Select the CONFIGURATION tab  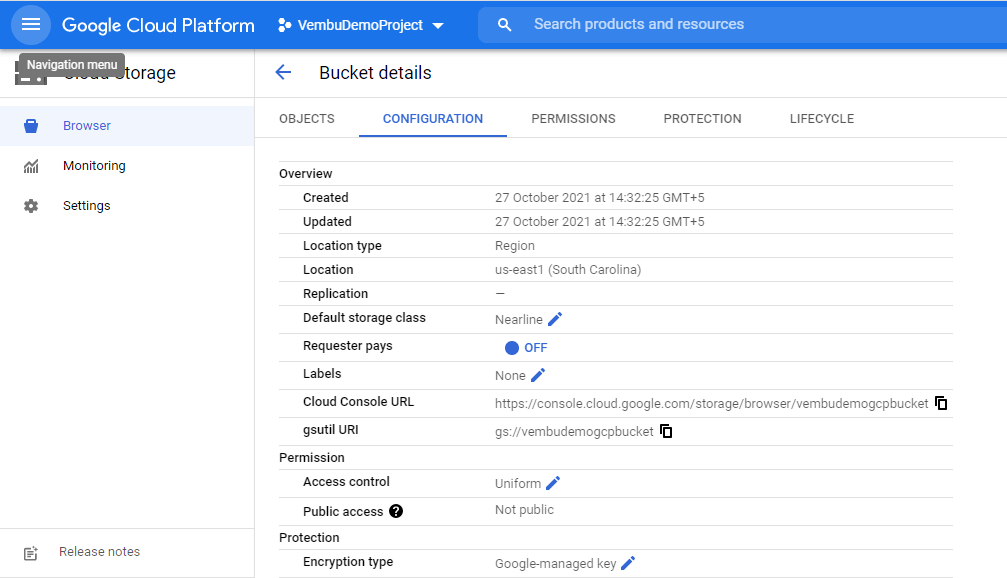pos(433,119)
